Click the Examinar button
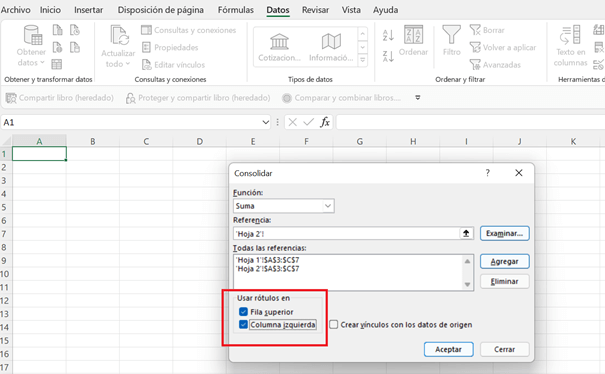Screen dimensions: 605x374 (504, 234)
